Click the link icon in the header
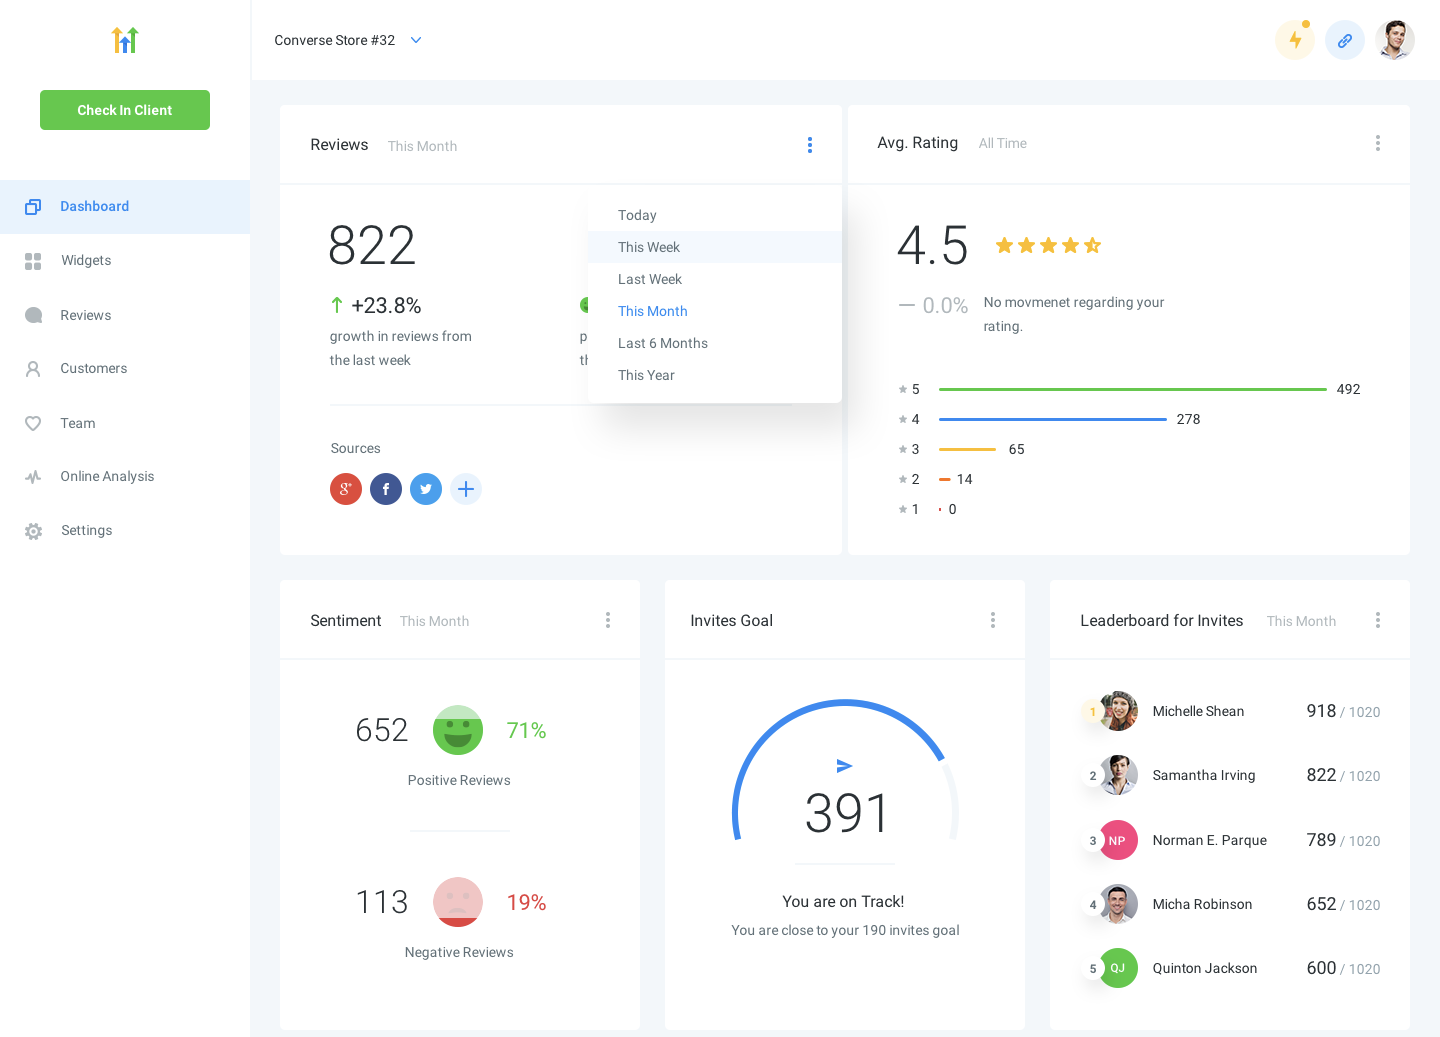The height and width of the screenshot is (1037, 1440). (x=1345, y=39)
